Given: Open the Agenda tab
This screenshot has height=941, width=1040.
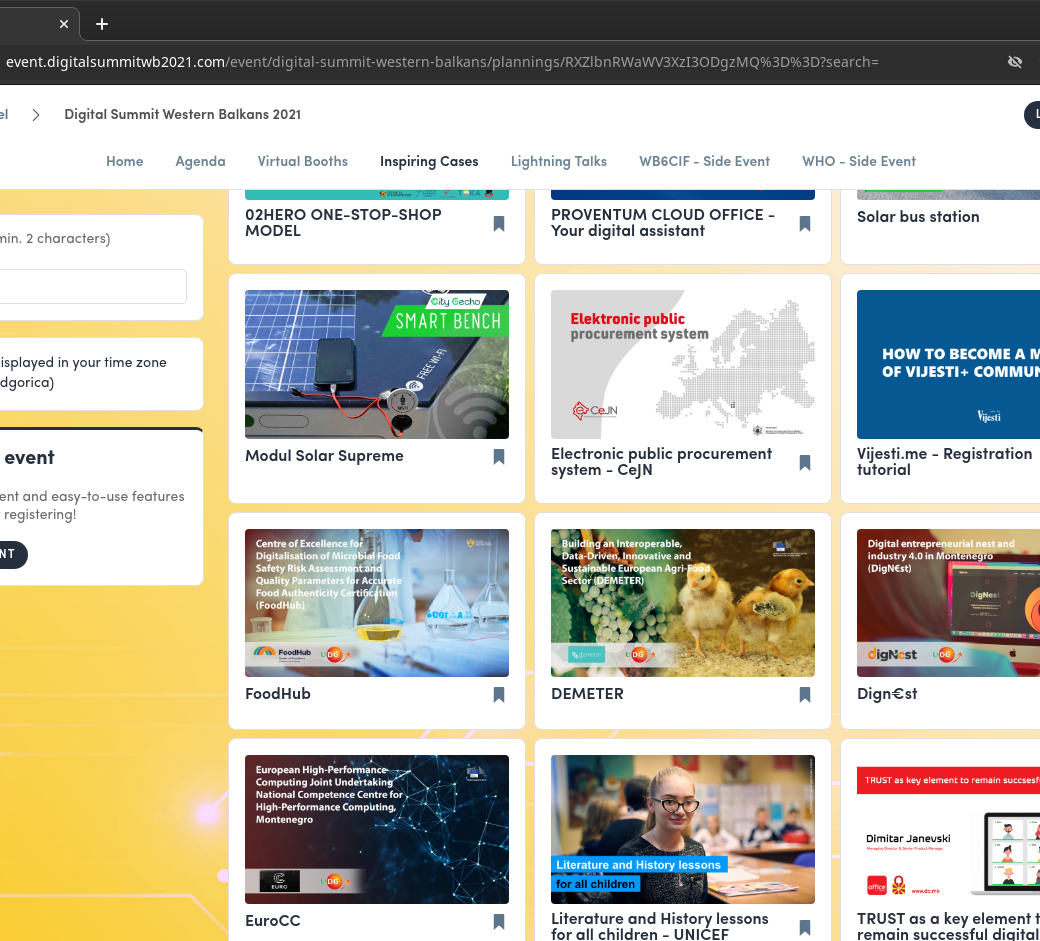Looking at the screenshot, I should (x=200, y=161).
